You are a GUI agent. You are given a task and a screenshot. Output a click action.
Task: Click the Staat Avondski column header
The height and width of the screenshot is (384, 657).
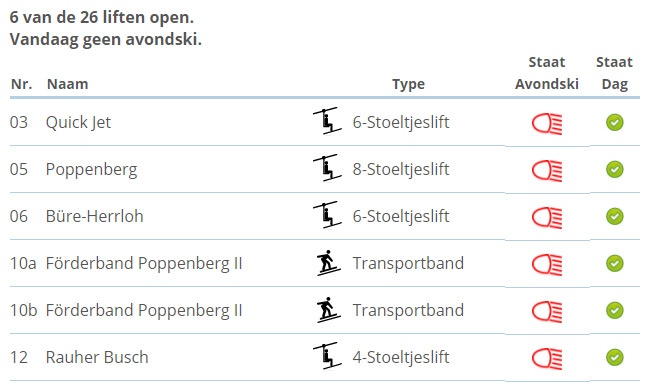pyautogui.click(x=547, y=73)
